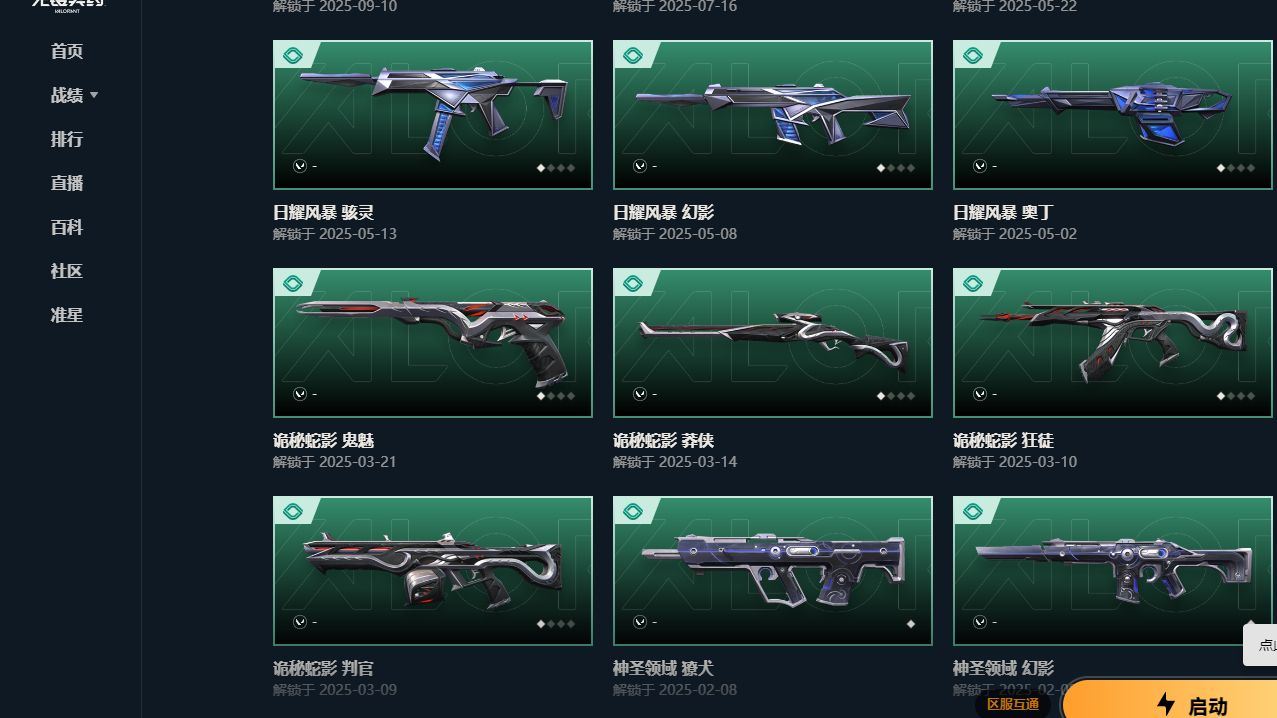Click the VP currency icon on 诡秘蛇影 莽侠 card
The width and height of the screenshot is (1277, 718).
click(640, 394)
